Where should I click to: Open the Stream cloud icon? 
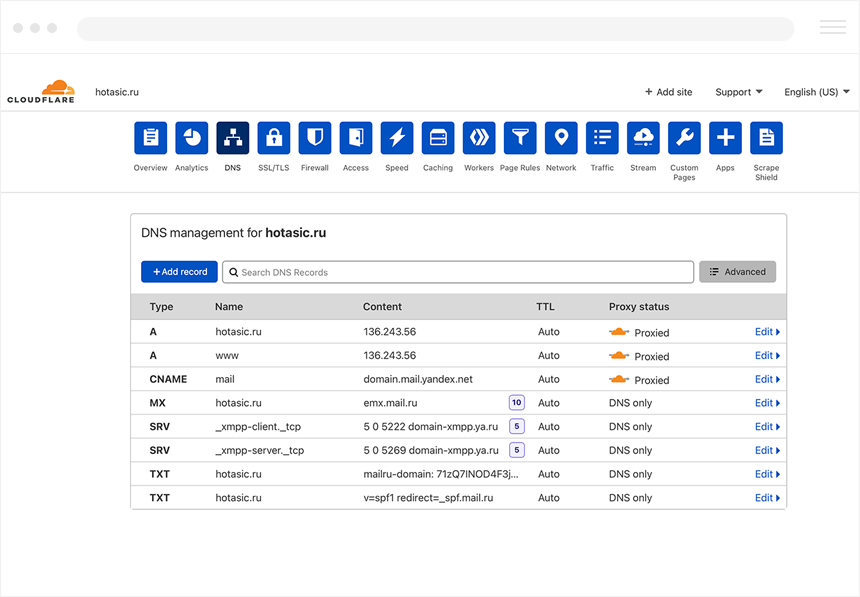point(643,138)
